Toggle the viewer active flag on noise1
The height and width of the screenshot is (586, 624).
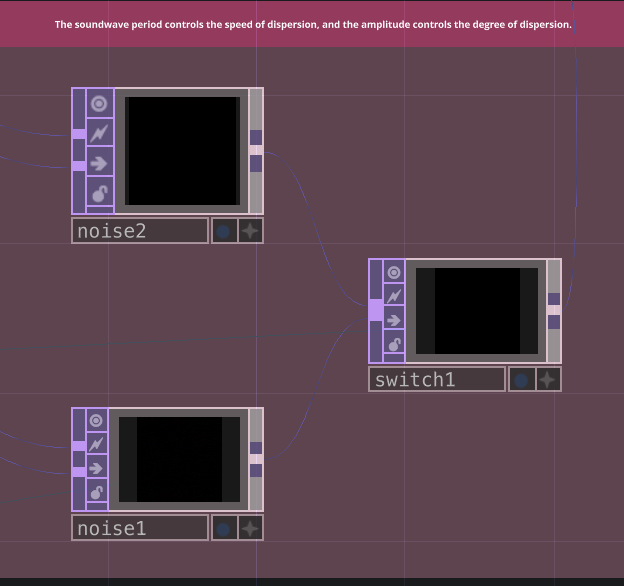(96, 420)
